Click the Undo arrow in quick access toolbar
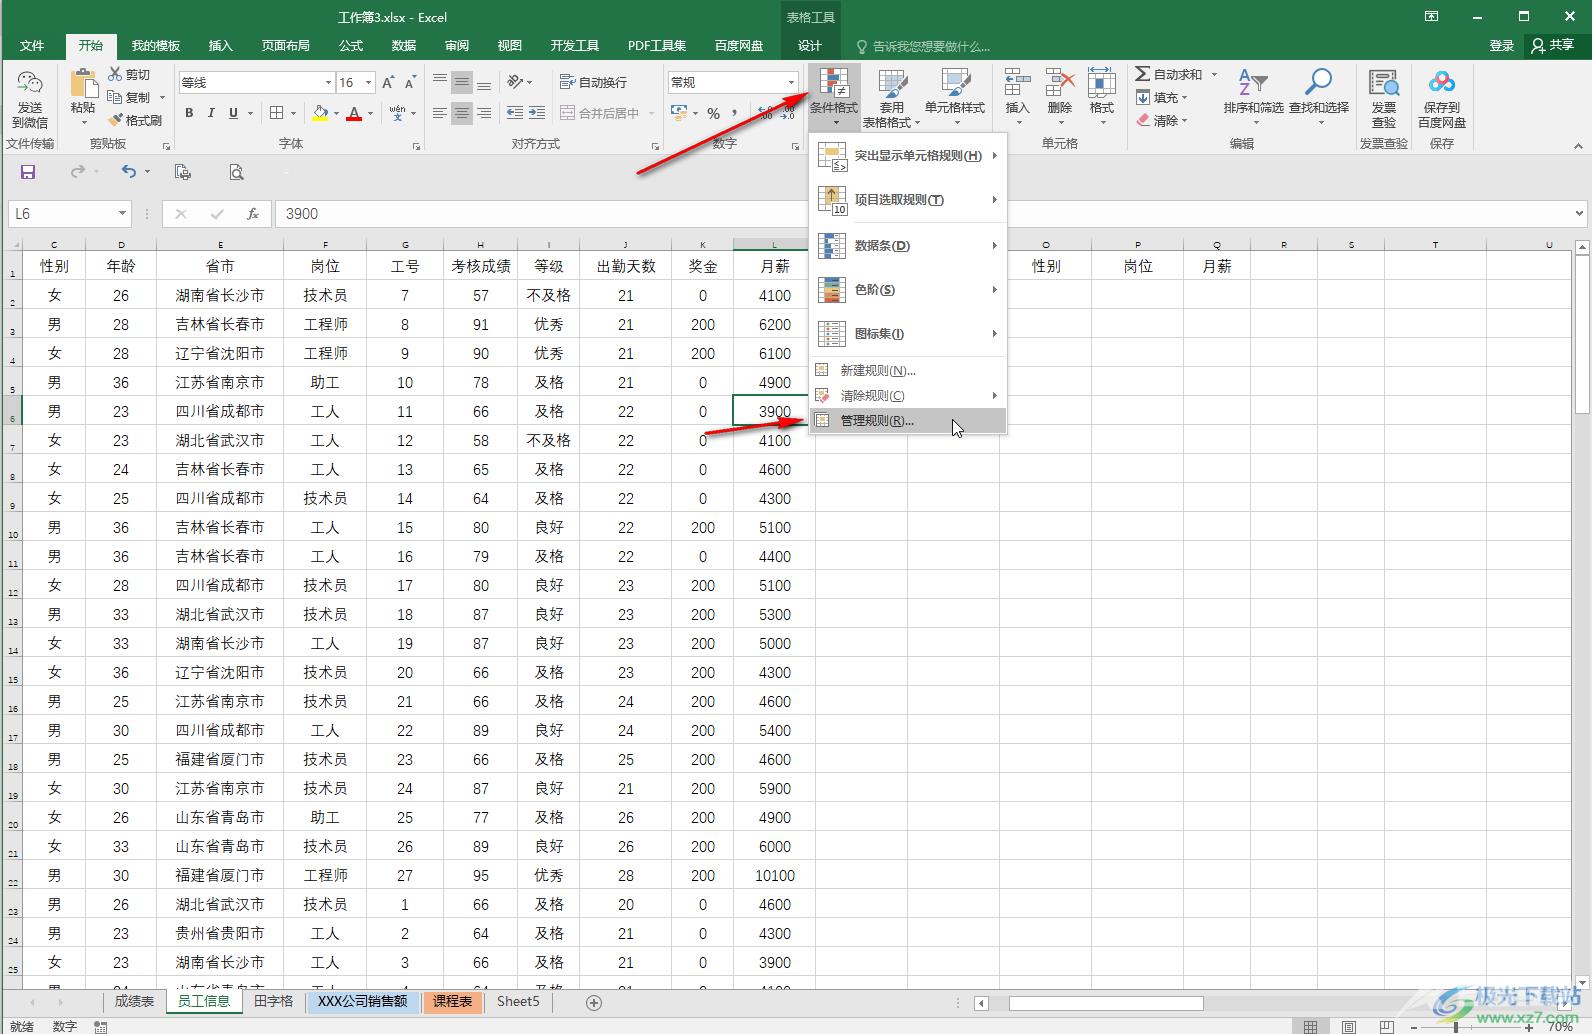Screen dimensions: 1592x1034 pyautogui.click(x=128, y=172)
